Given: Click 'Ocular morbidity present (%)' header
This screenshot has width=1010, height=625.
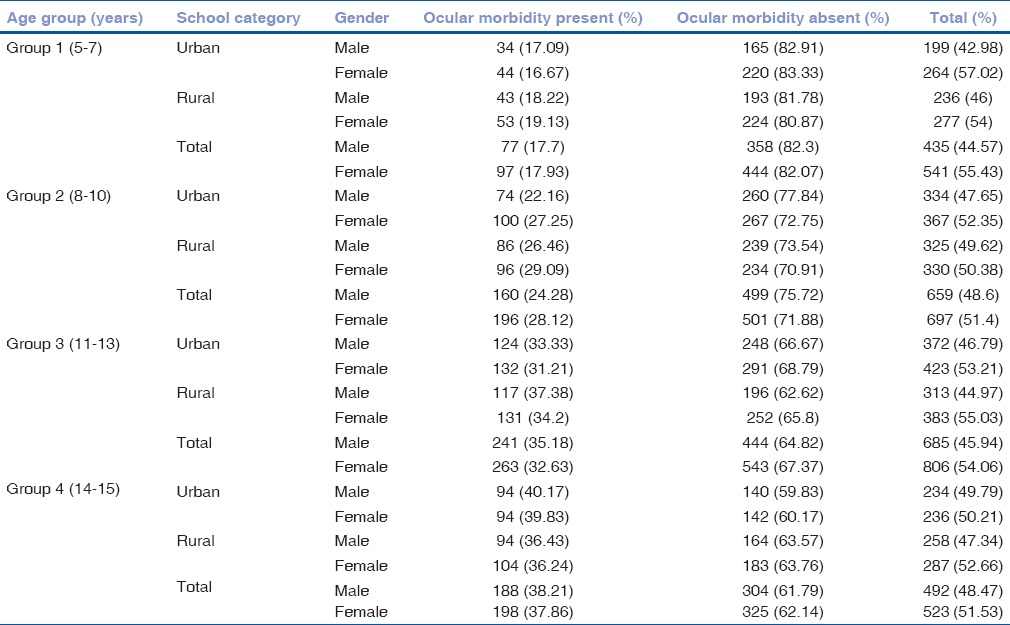Looking at the screenshot, I should pos(533,18).
